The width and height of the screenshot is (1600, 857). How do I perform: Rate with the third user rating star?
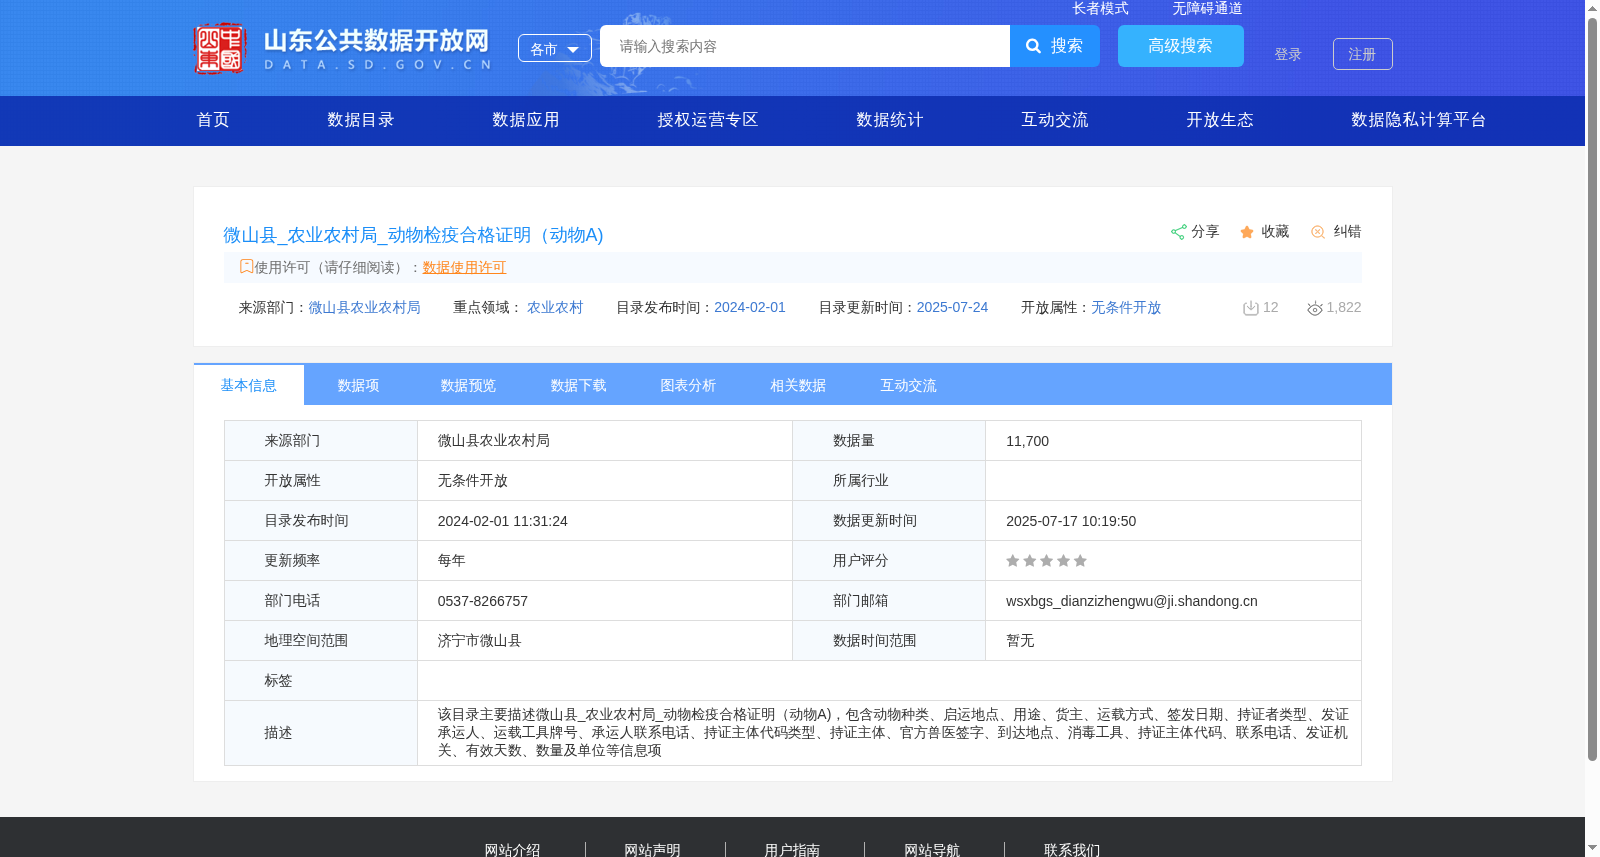1046,561
